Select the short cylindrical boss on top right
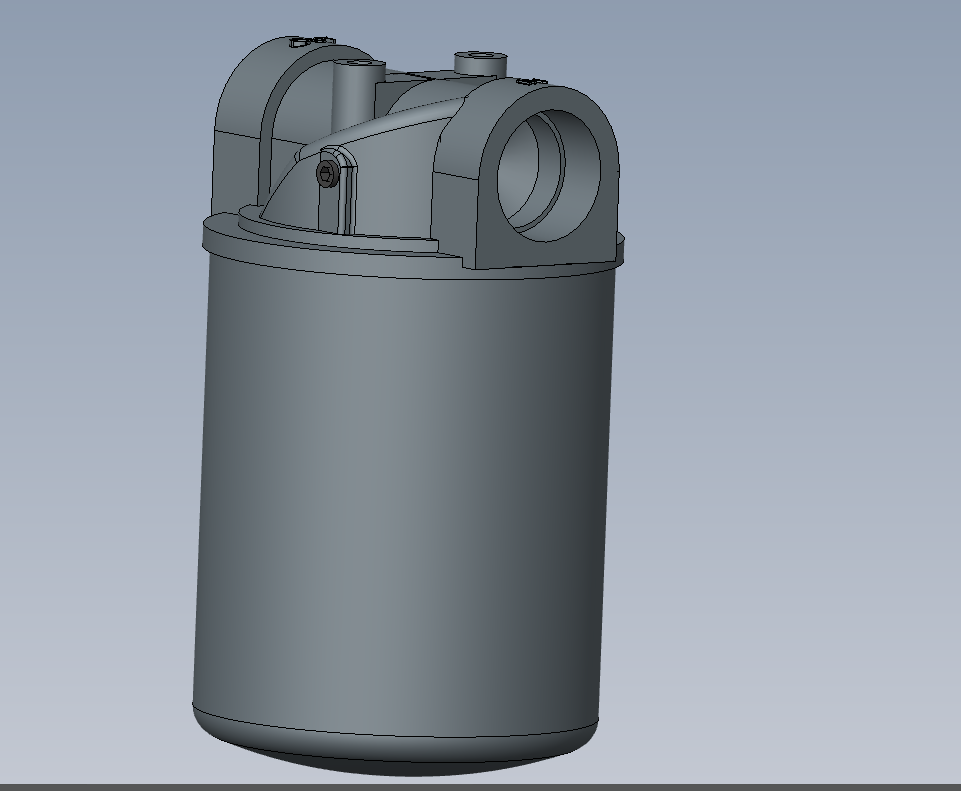Image resolution: width=961 pixels, height=791 pixels. (x=481, y=63)
